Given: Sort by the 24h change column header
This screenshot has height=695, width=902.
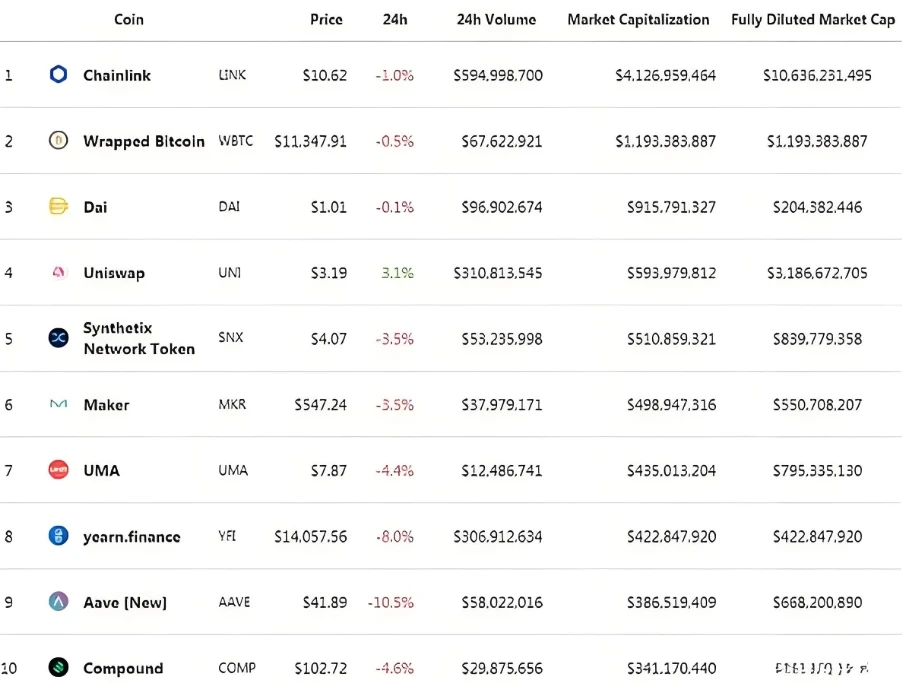Looking at the screenshot, I should (395, 20).
